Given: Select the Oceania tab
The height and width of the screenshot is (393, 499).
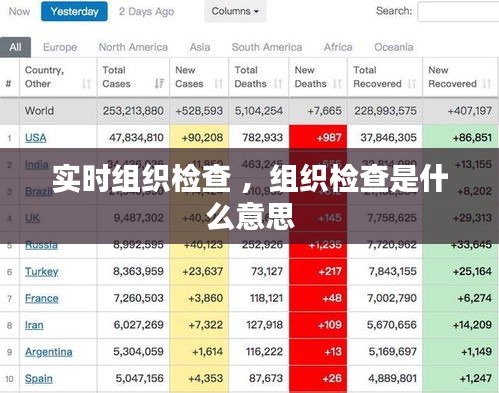Looking at the screenshot, I should tap(394, 47).
